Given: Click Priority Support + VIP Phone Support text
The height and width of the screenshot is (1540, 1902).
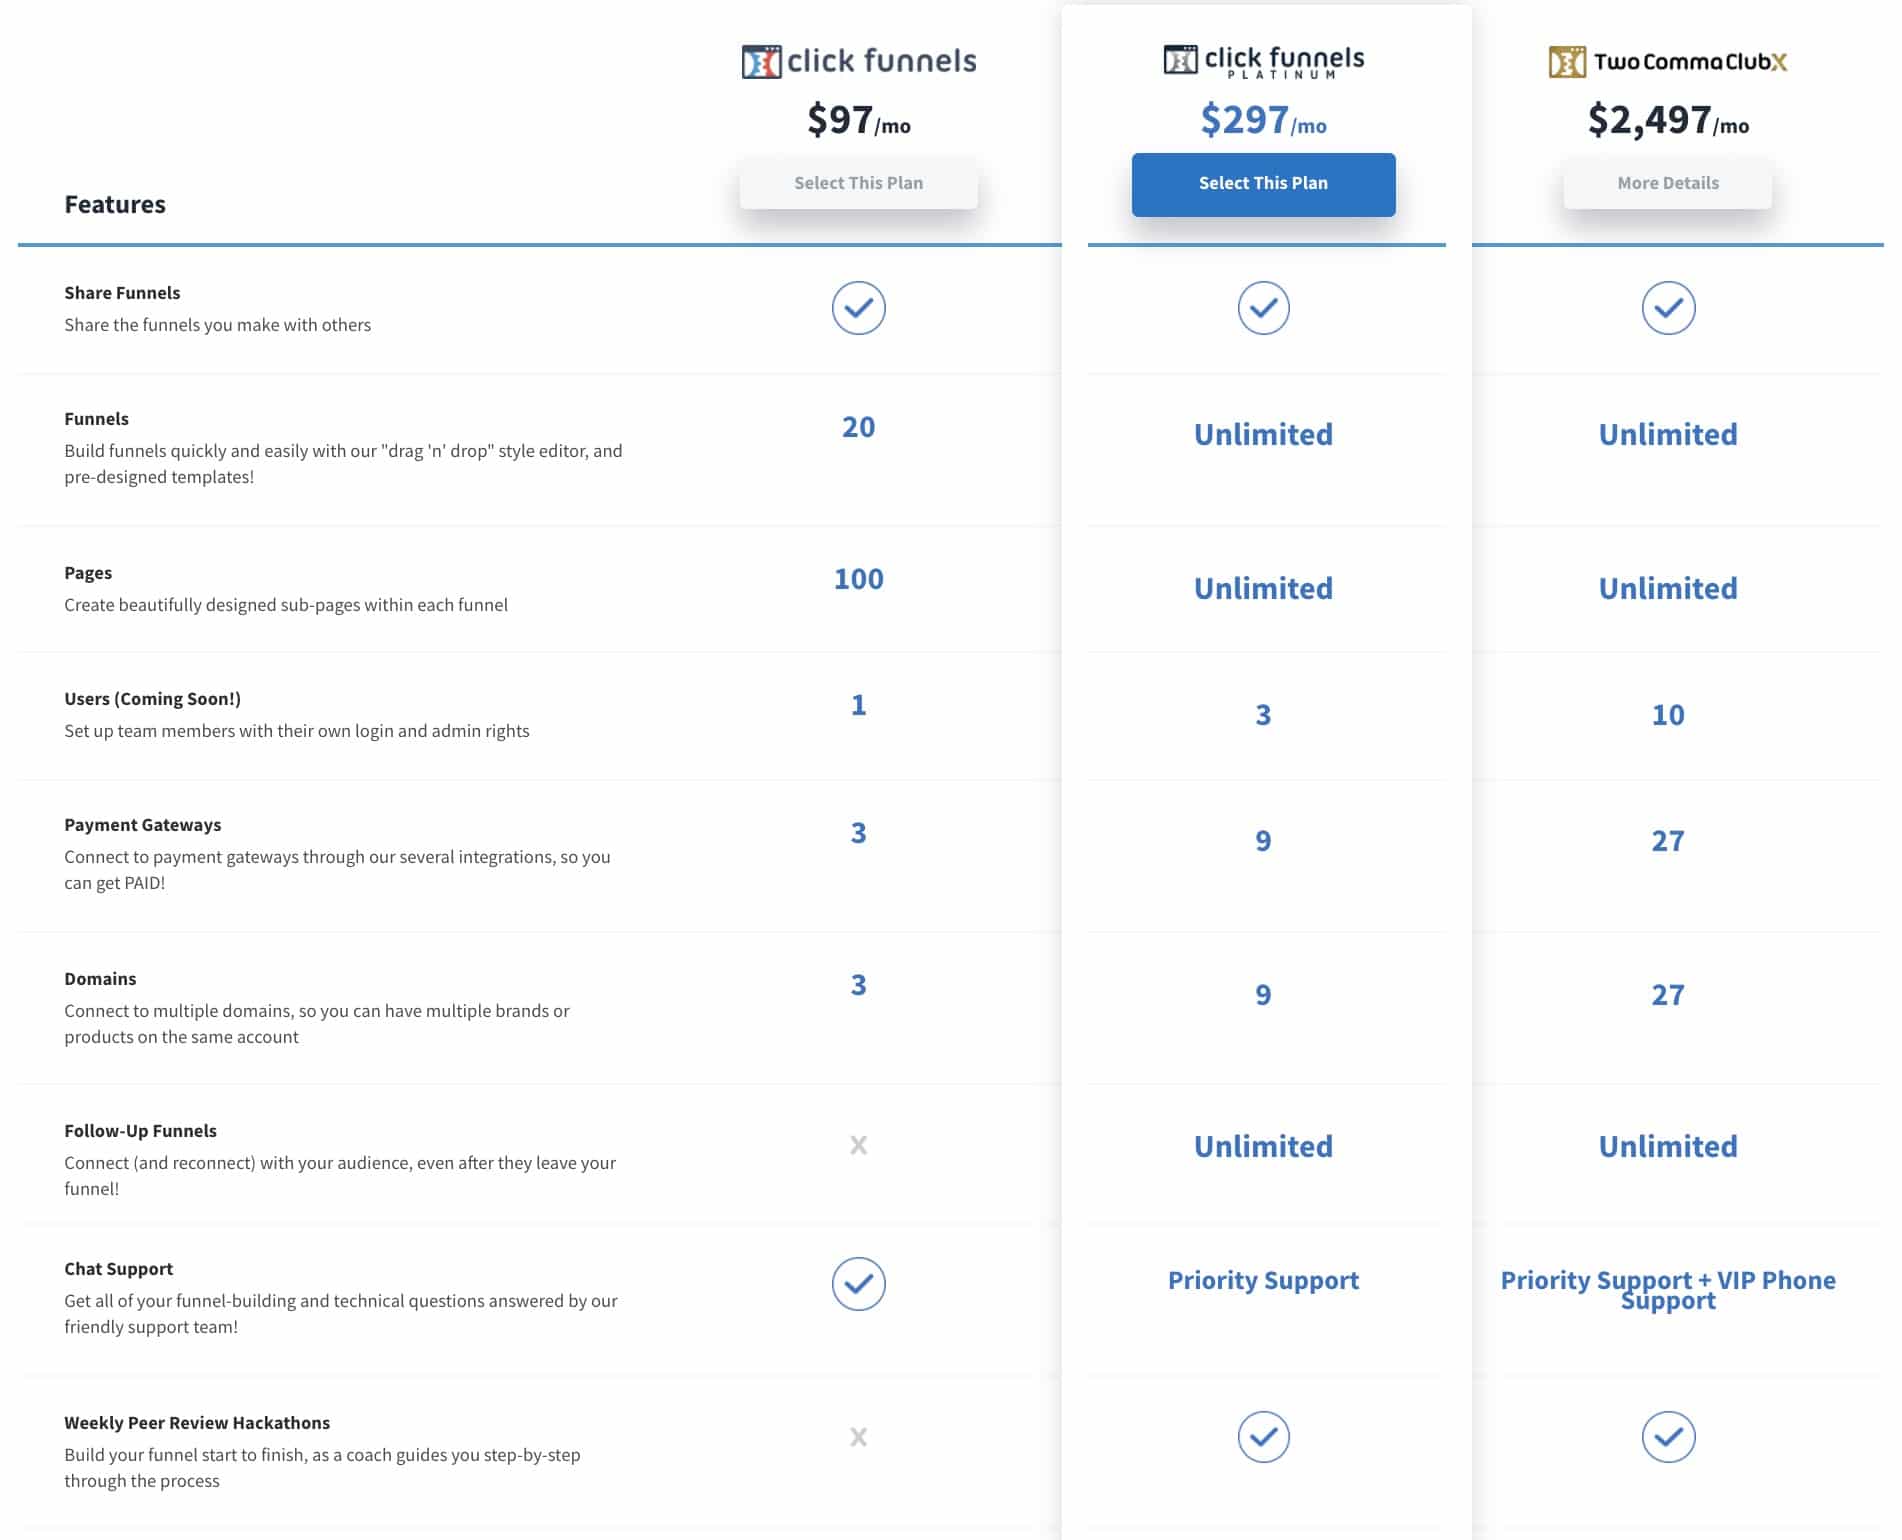Looking at the screenshot, I should click(x=1668, y=1290).
